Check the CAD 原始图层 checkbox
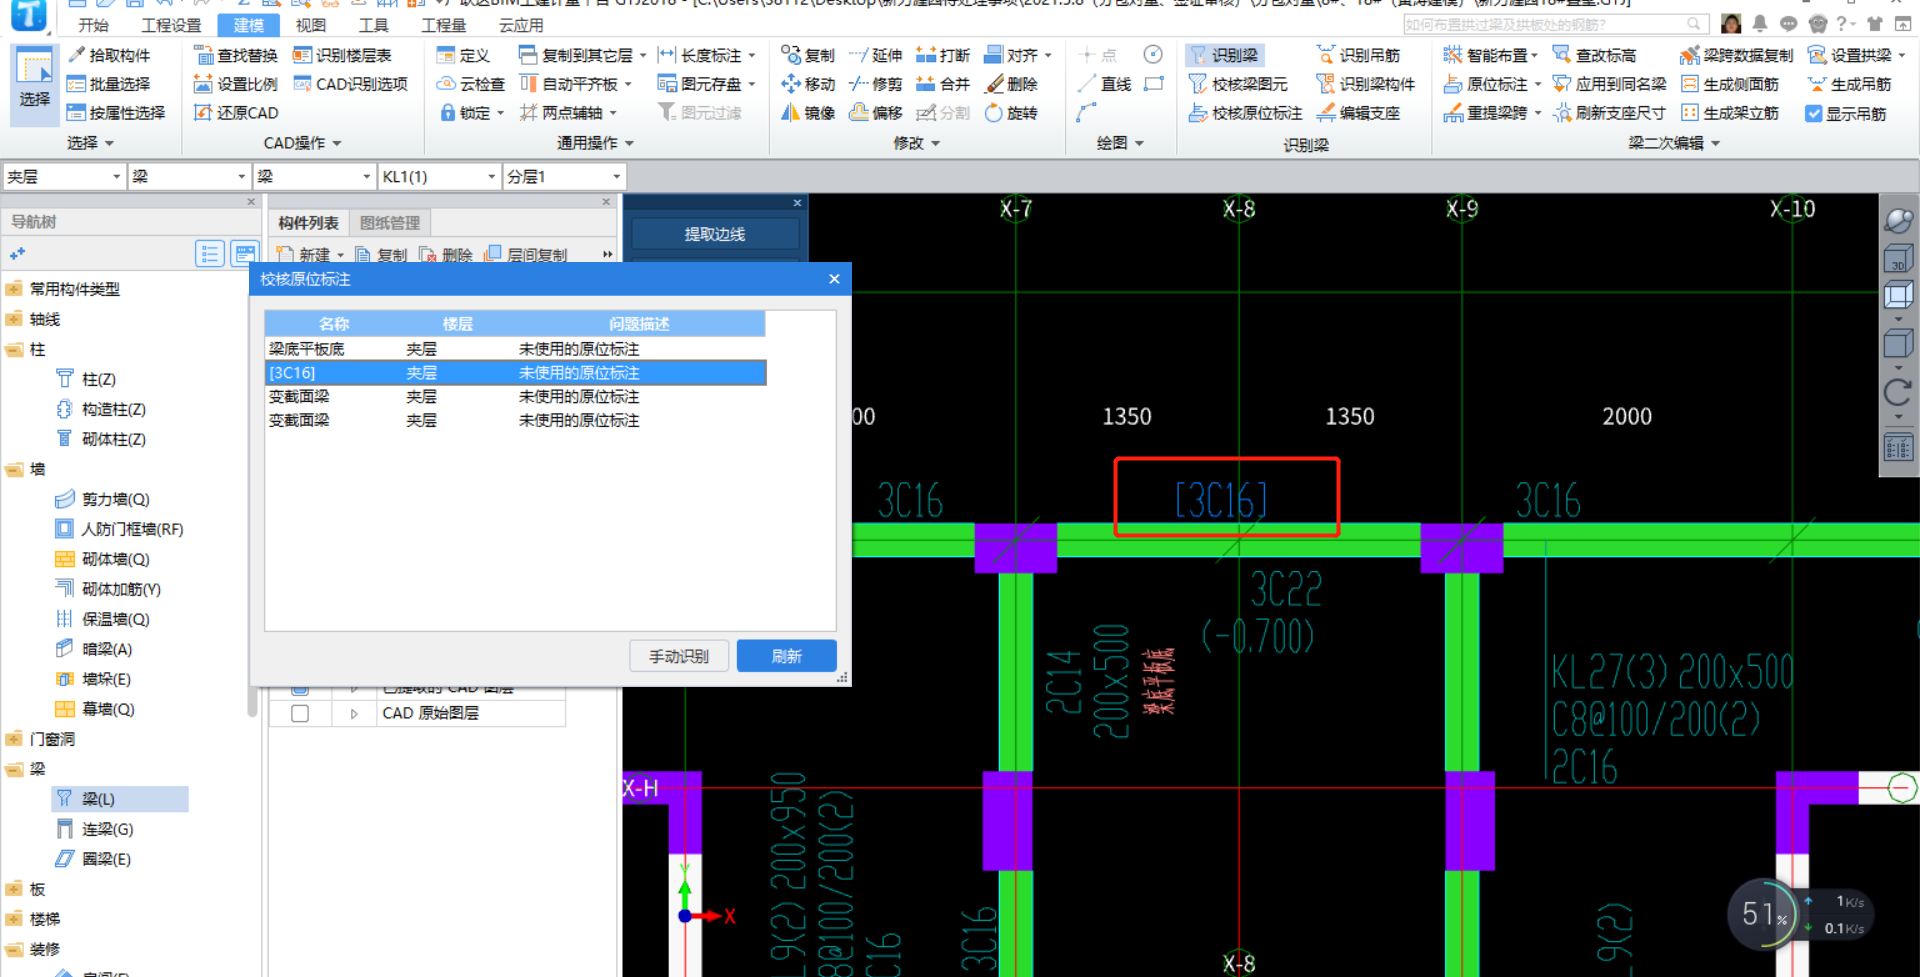This screenshot has width=1920, height=977. pos(300,713)
